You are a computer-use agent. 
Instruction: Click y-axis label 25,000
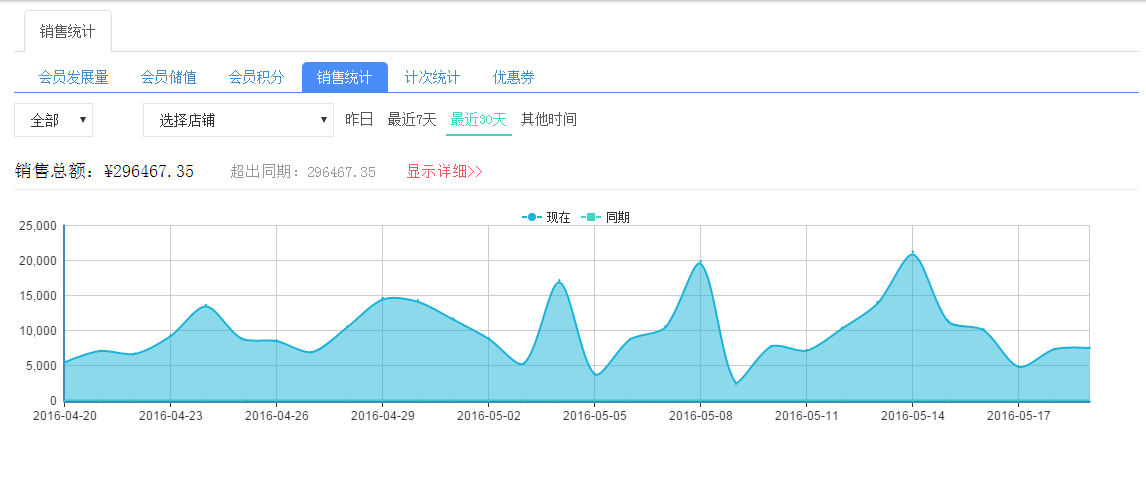[x=37, y=226]
